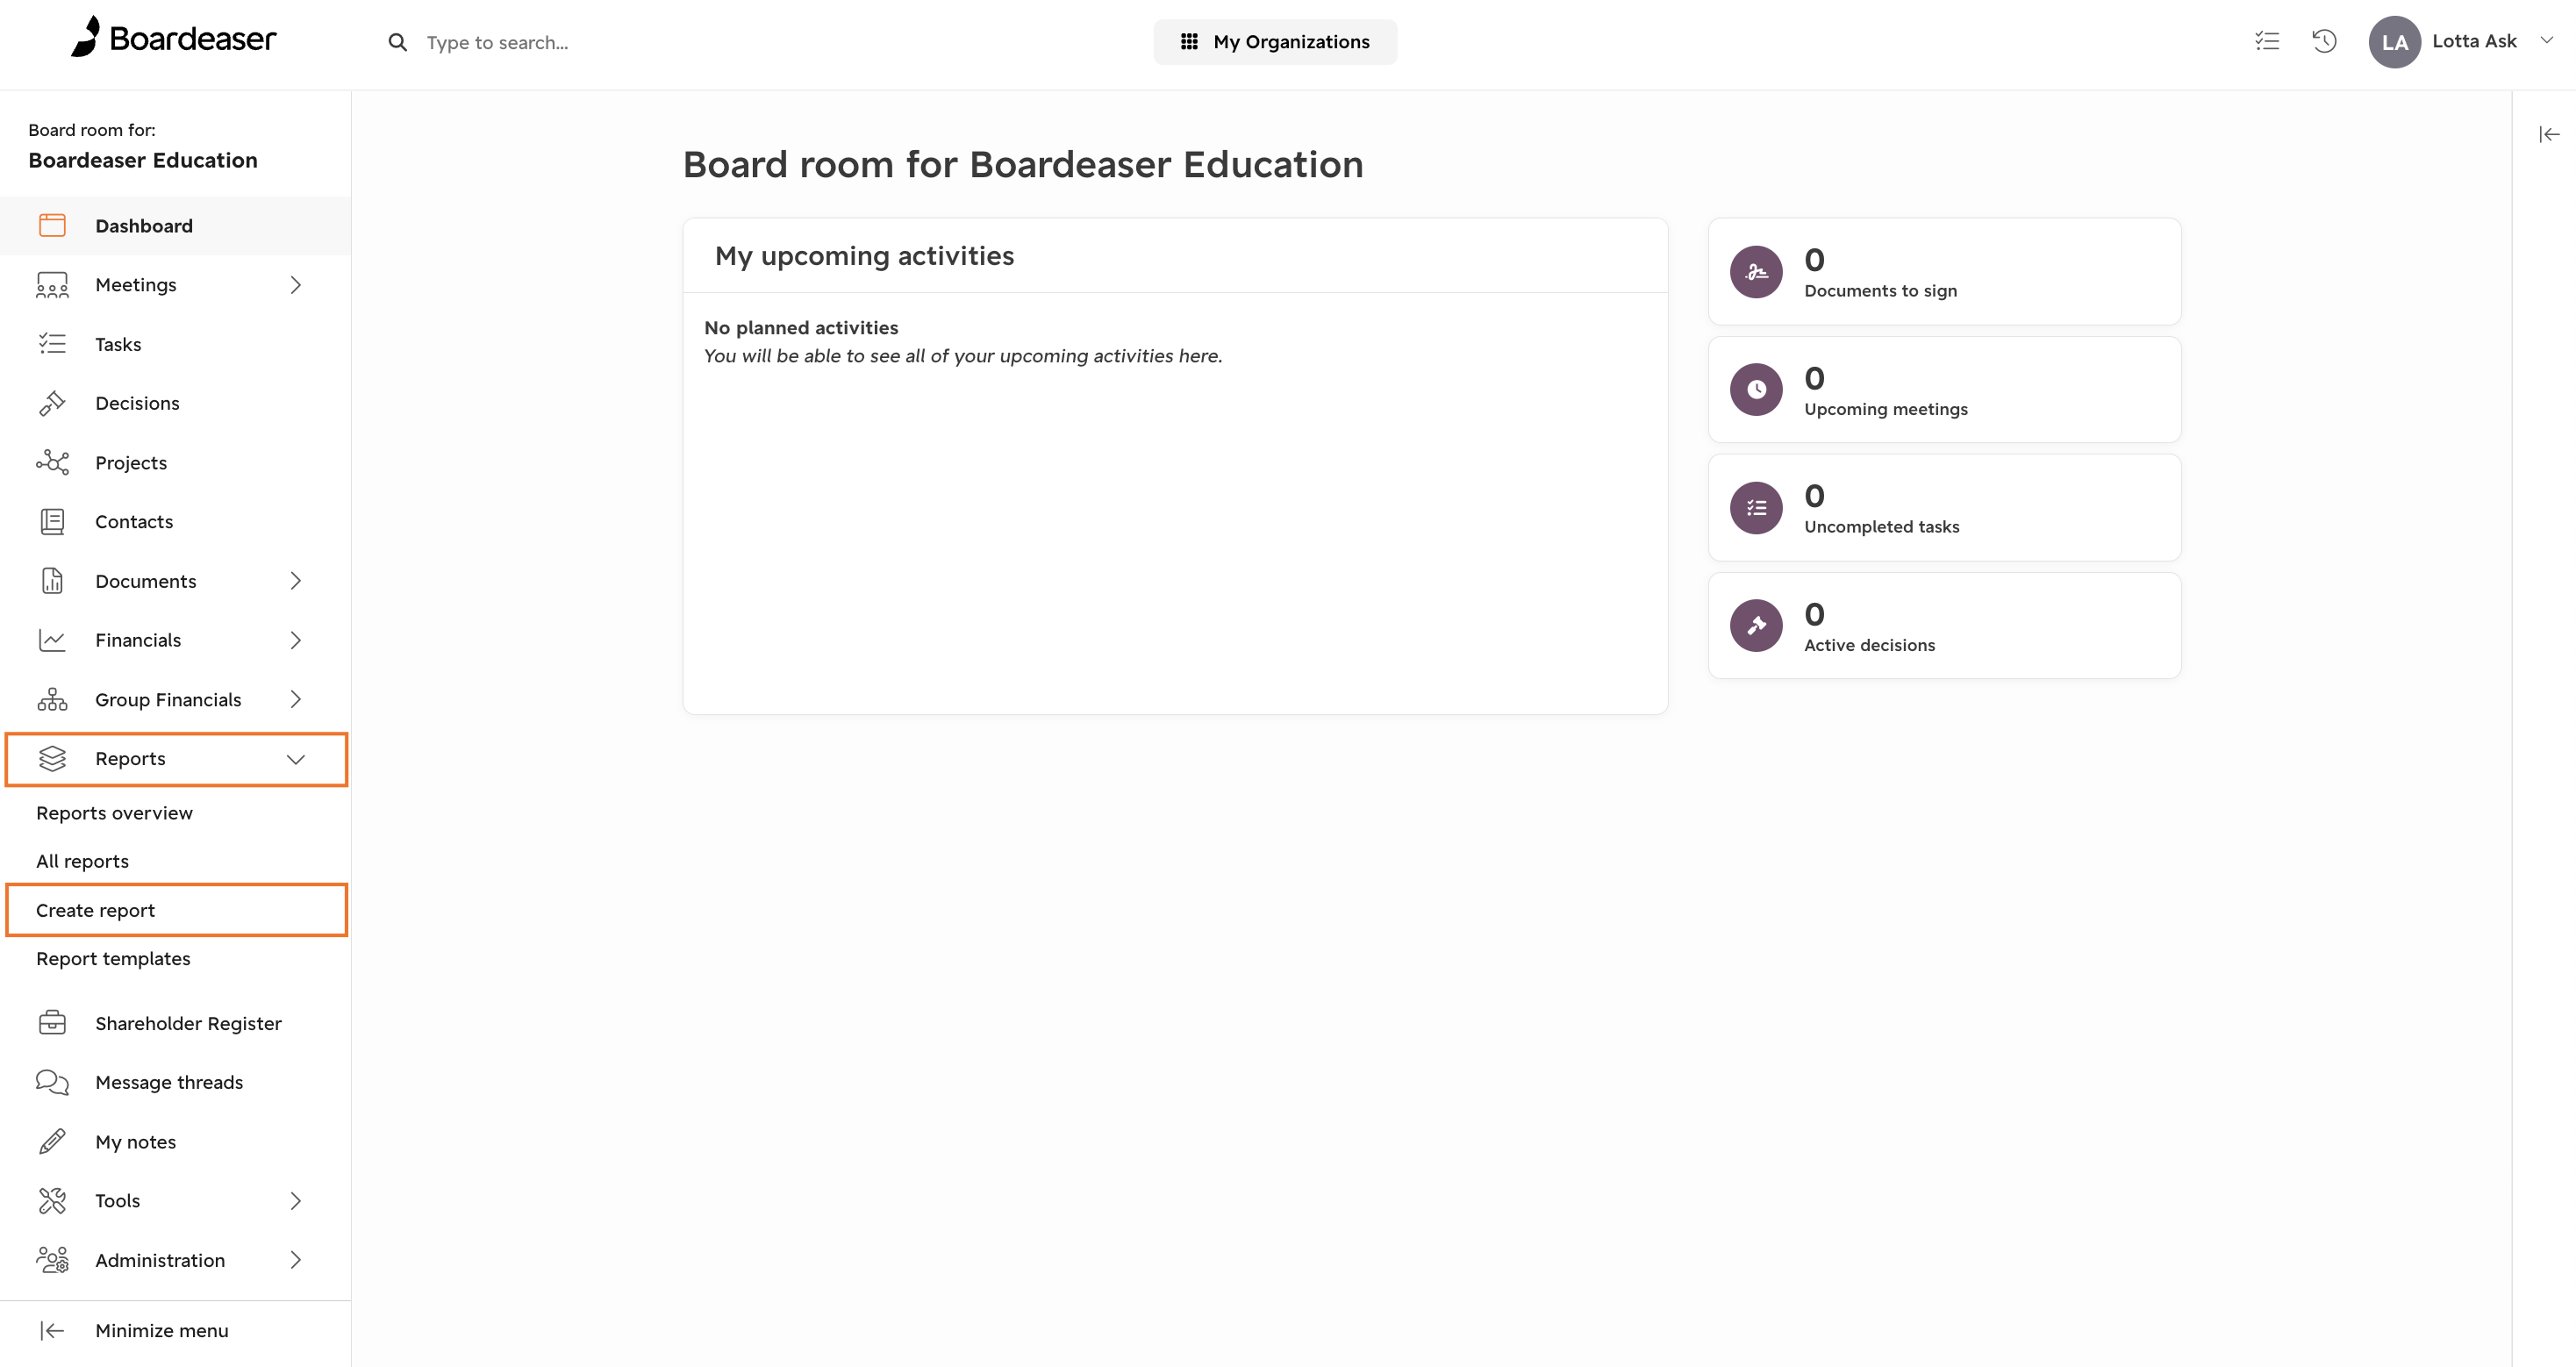Click the Upcoming meetings clock icon
The image size is (2576, 1367).
pos(1756,390)
